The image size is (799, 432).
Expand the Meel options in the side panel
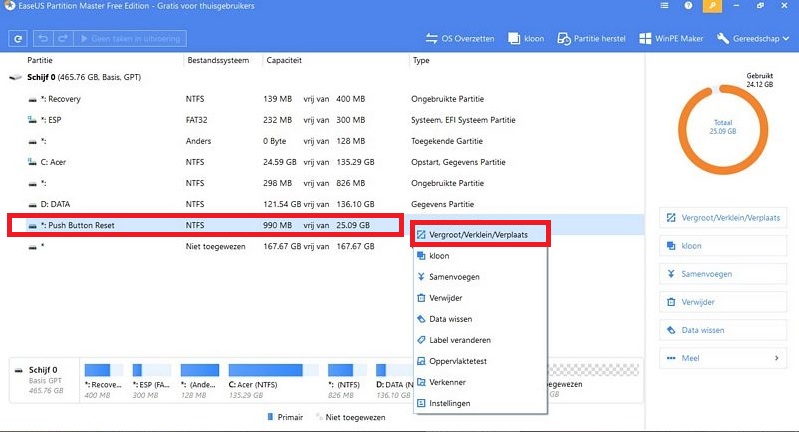tap(723, 358)
